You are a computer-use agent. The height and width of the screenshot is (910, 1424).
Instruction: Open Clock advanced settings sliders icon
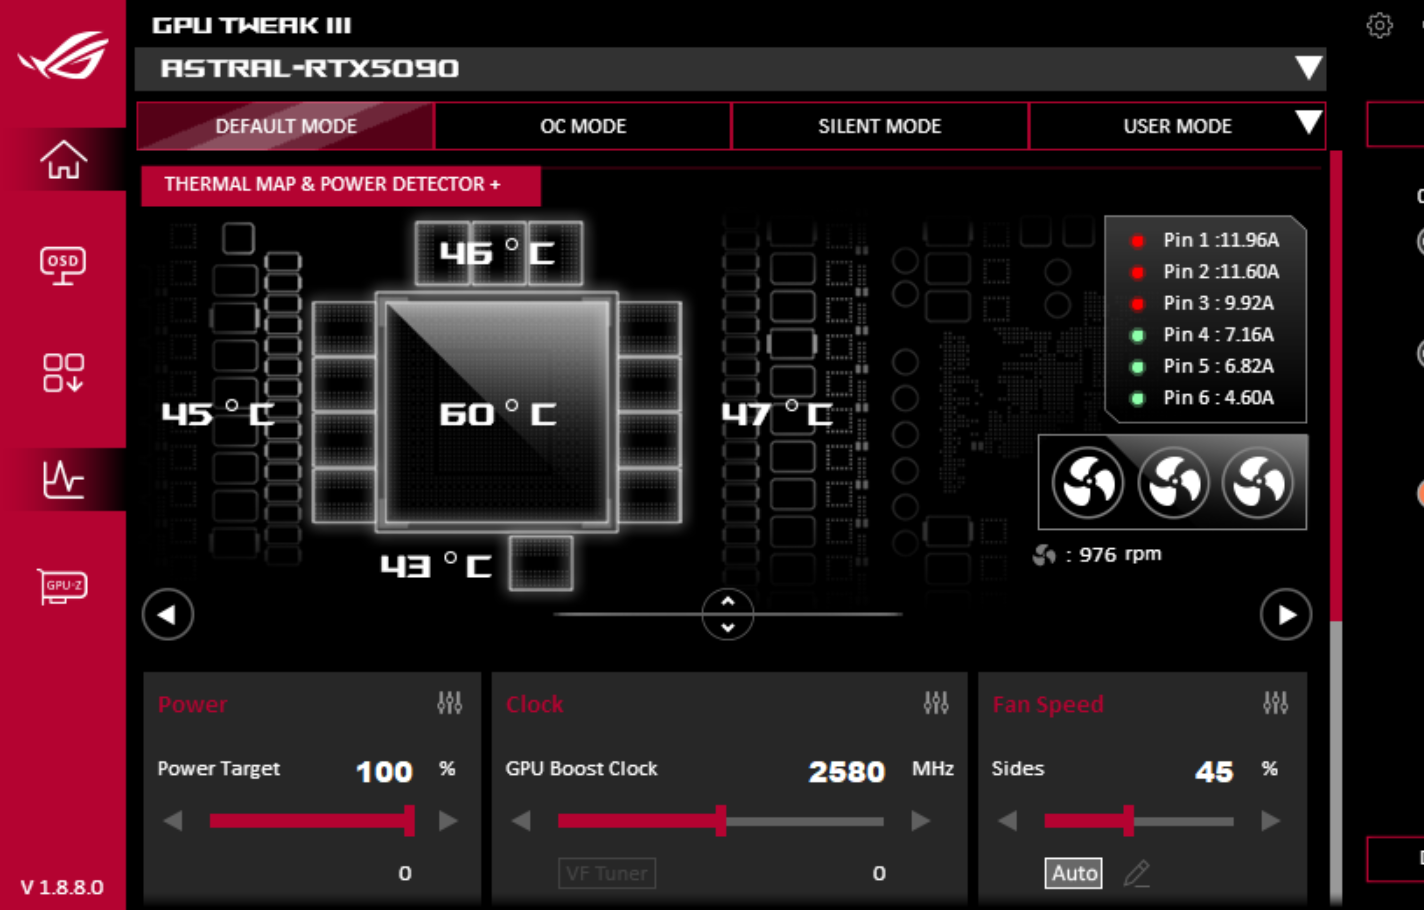(936, 703)
